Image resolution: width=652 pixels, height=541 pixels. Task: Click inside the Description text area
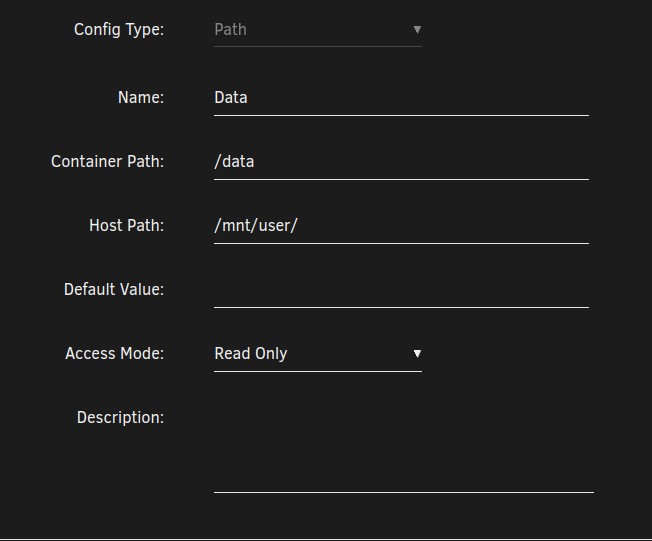[404, 447]
